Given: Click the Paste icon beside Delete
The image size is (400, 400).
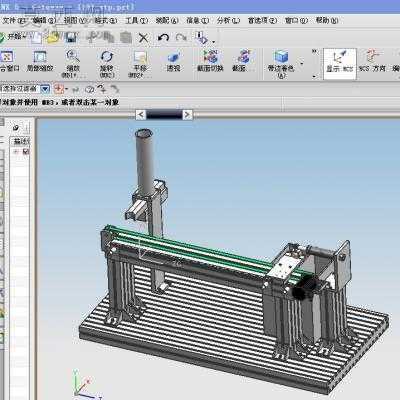Looking at the screenshot, I should coord(126,38).
